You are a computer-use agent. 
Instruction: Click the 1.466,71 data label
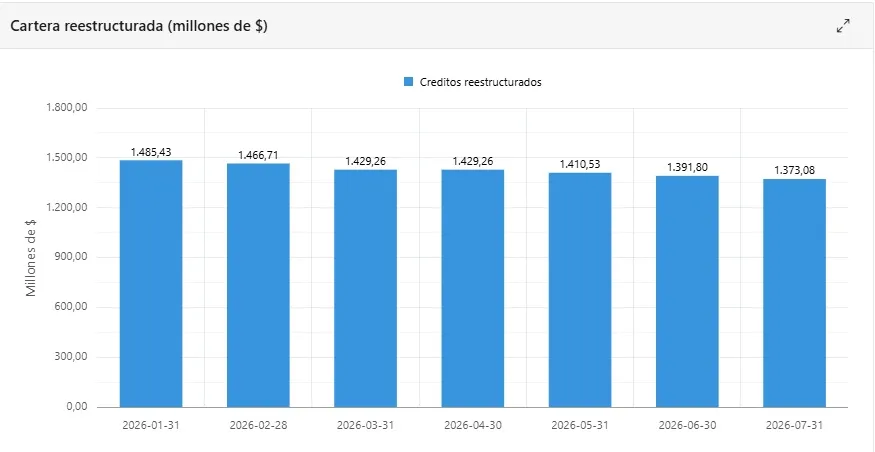point(258,155)
